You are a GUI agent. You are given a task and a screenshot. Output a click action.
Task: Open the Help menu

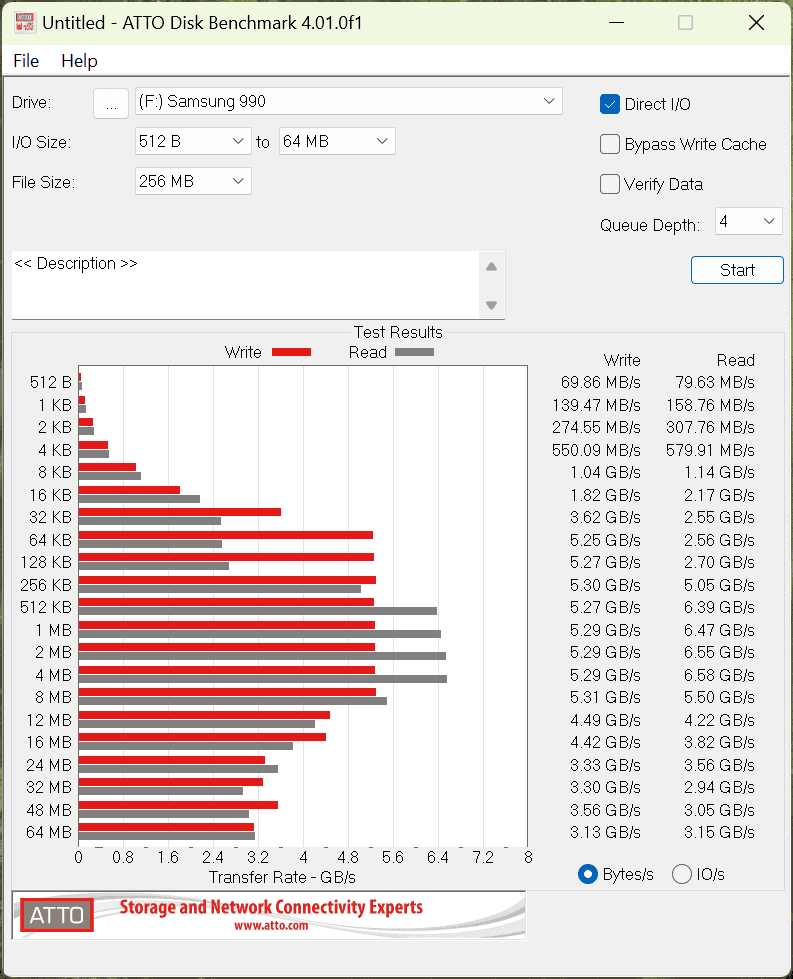(x=79, y=61)
